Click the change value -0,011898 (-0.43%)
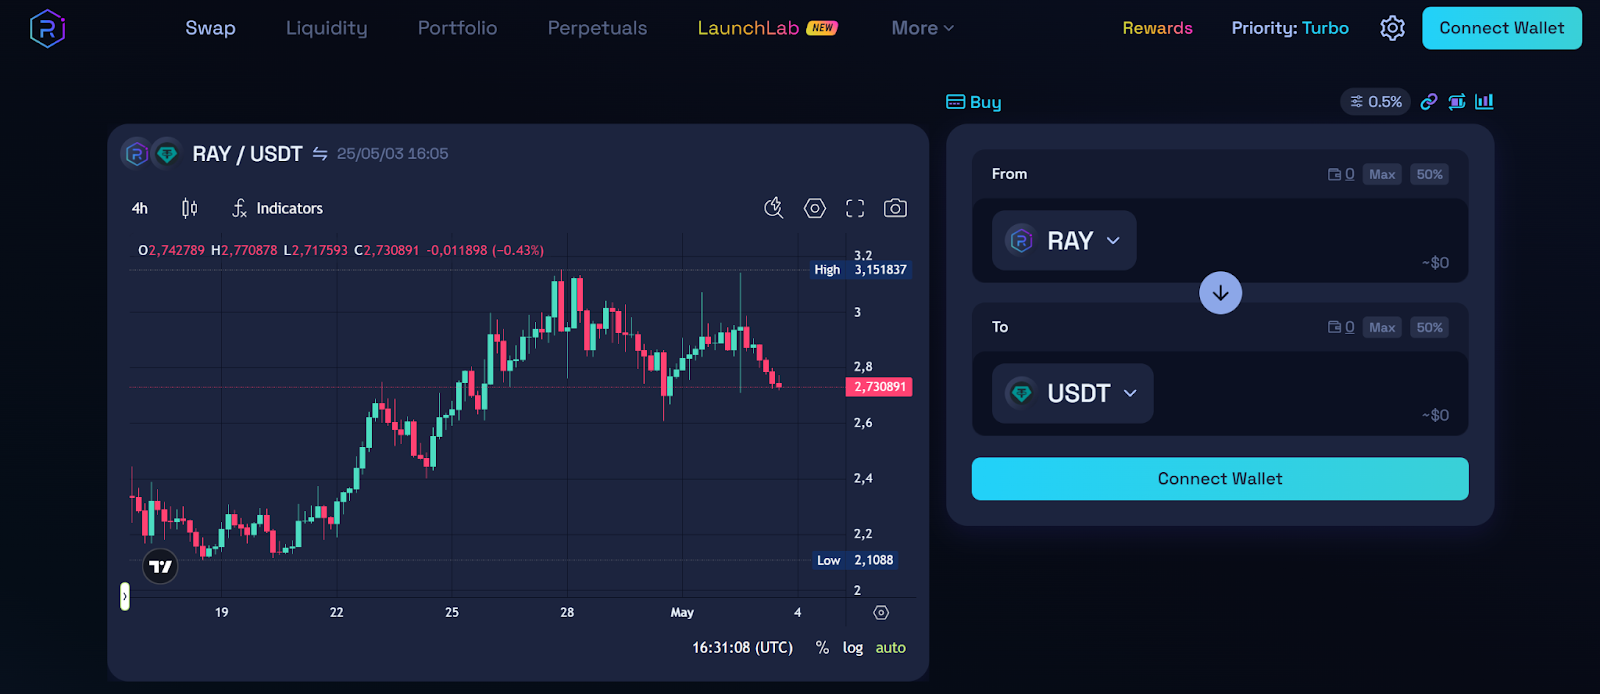This screenshot has width=1600, height=694. (x=485, y=250)
